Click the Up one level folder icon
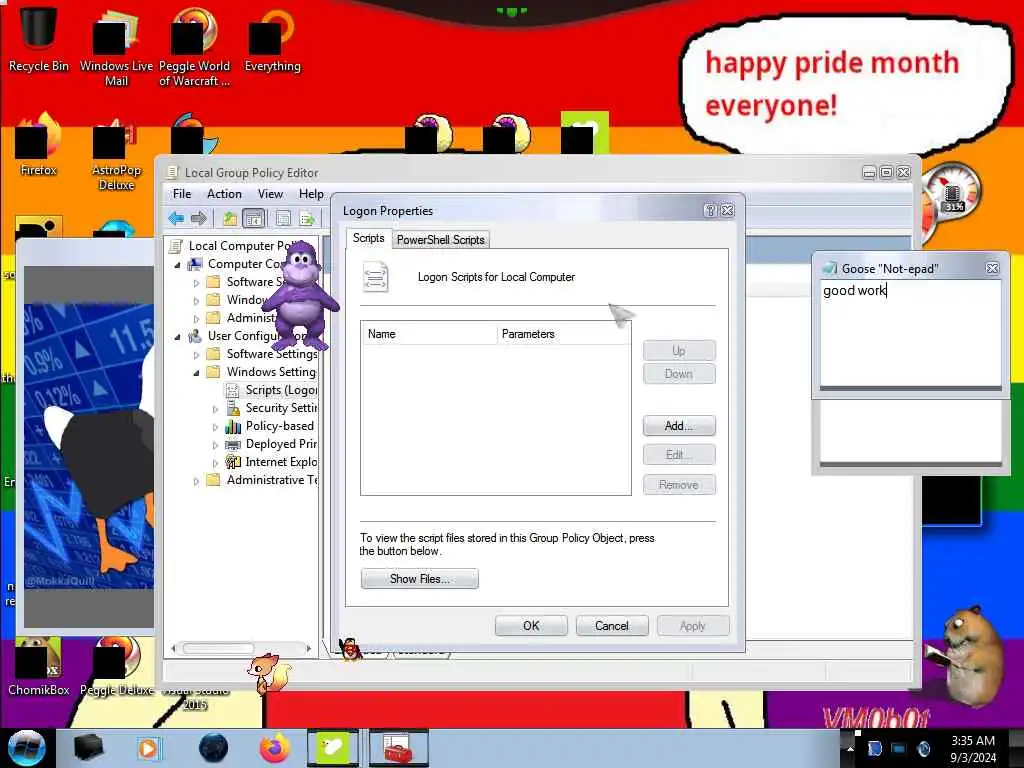 click(230, 219)
